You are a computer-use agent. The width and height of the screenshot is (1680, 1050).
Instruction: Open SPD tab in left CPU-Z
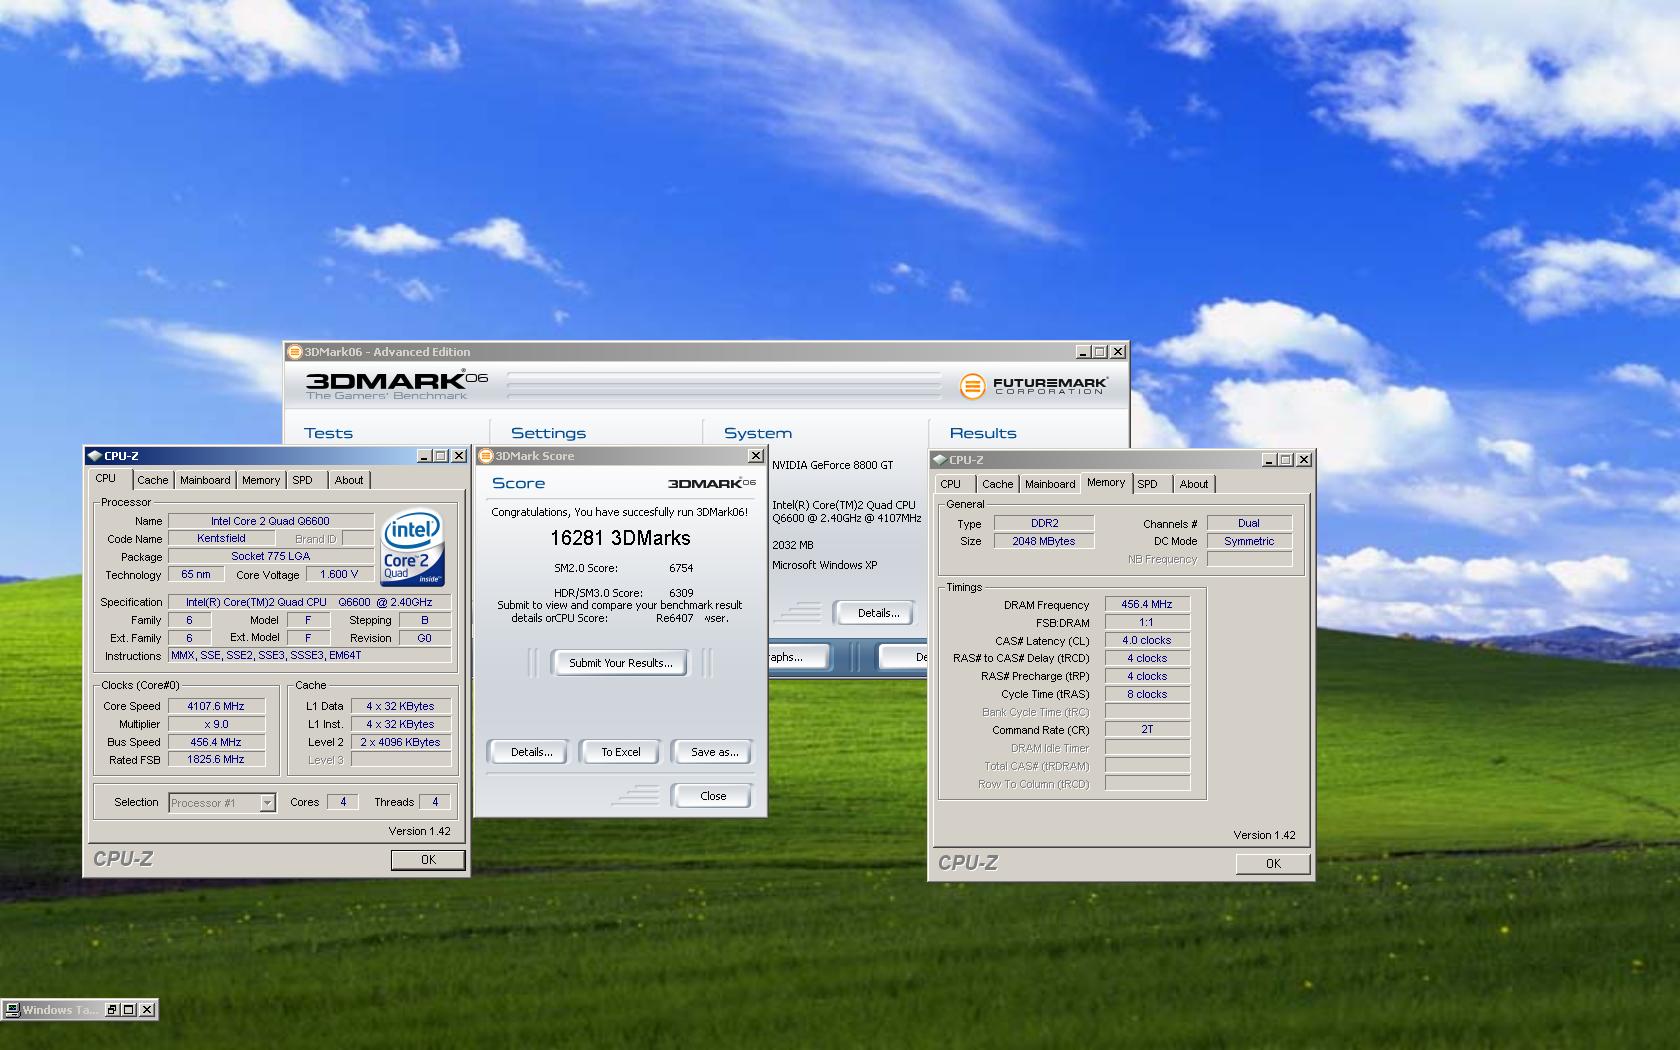[303, 480]
